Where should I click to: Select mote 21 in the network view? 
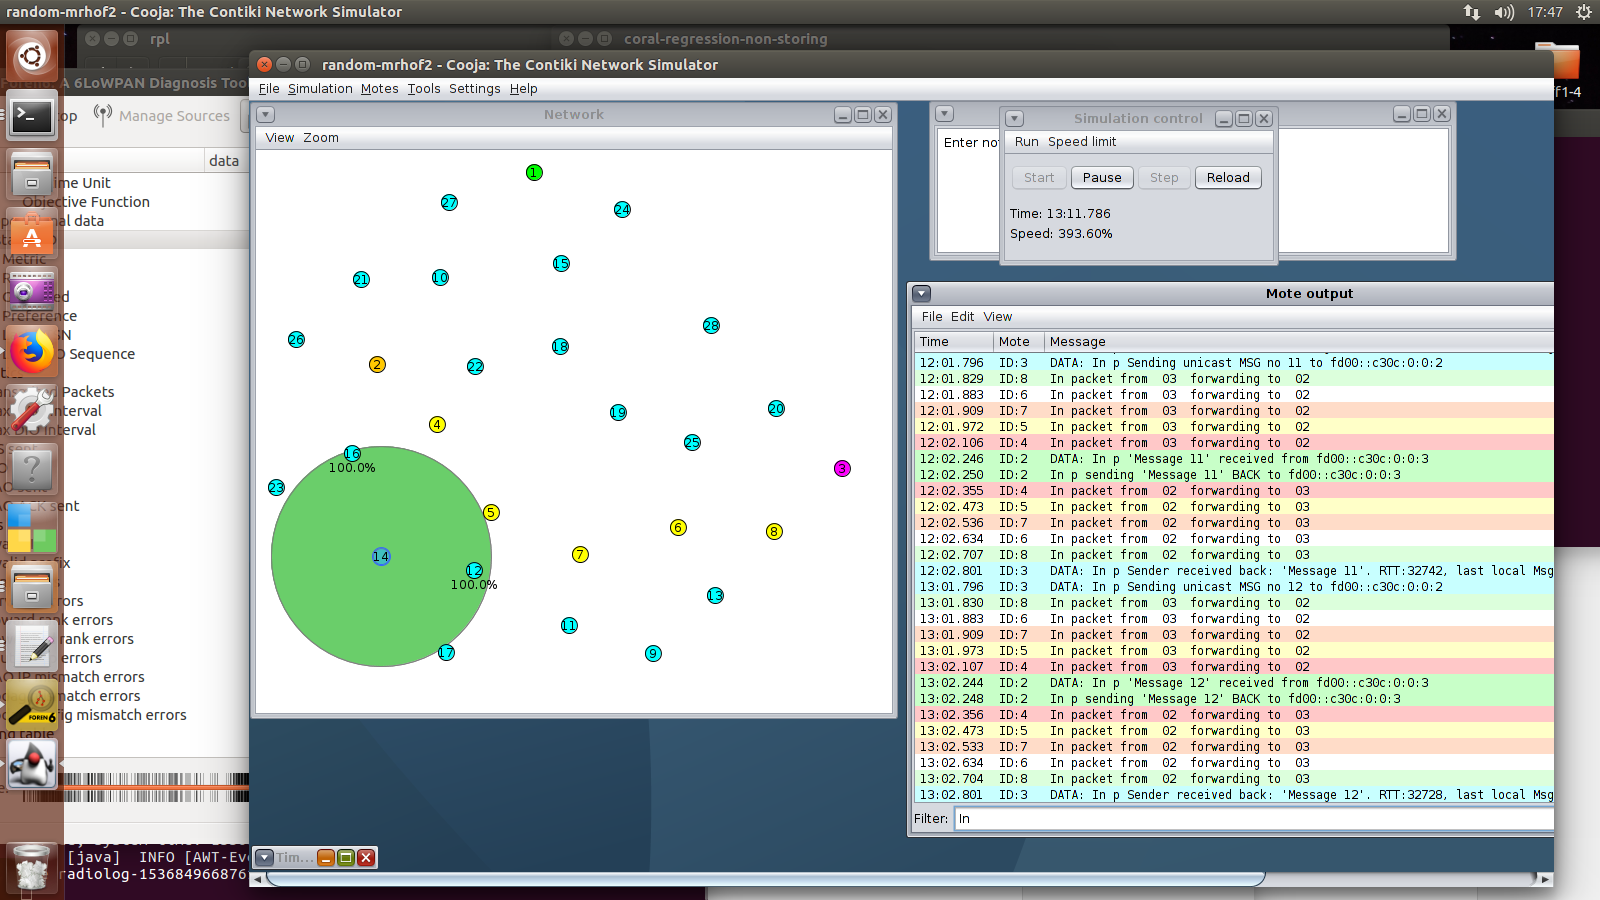(x=361, y=280)
